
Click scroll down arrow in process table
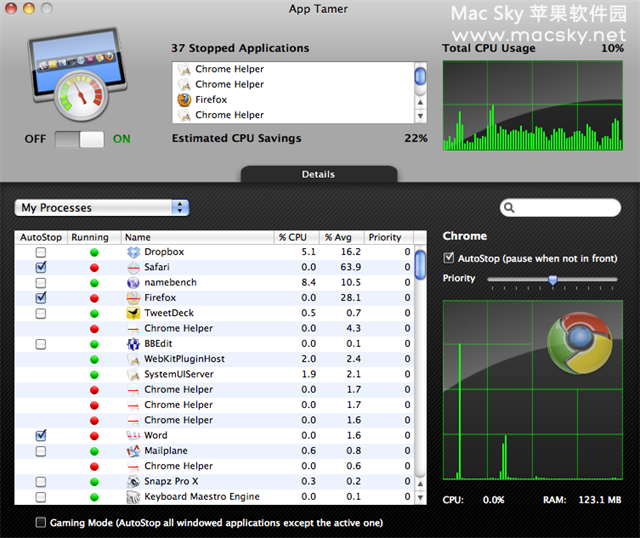[420, 498]
